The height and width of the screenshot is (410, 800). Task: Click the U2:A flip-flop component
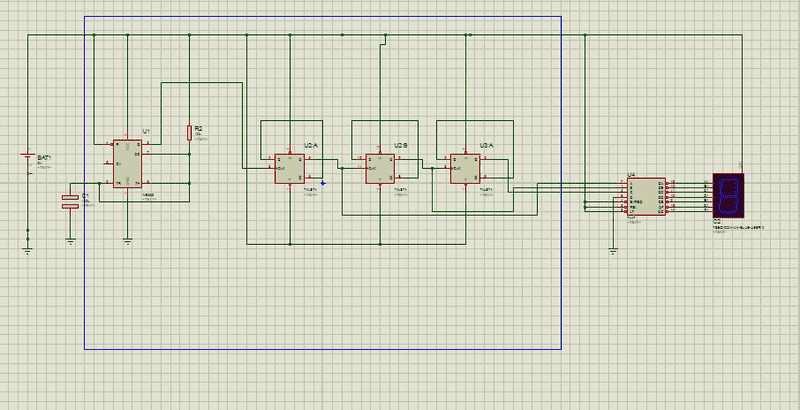tap(288, 168)
